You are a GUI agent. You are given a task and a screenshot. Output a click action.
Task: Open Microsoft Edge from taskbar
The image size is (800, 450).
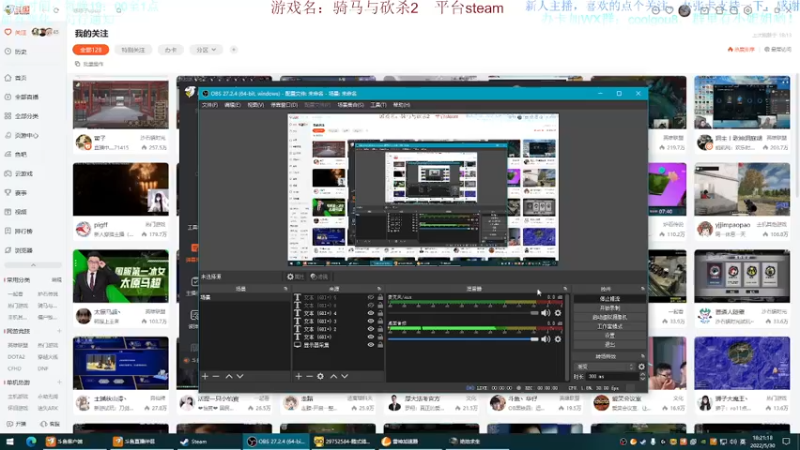pos(31,441)
